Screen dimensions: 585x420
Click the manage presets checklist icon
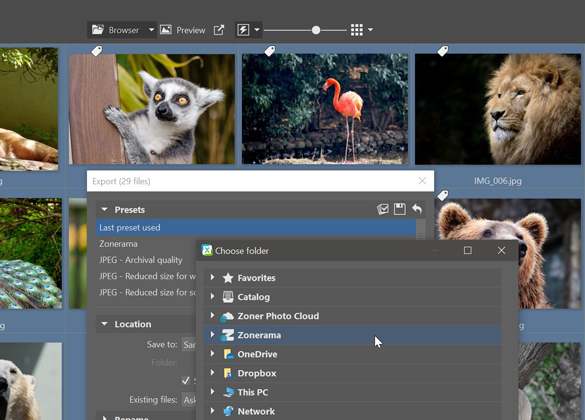(x=383, y=209)
